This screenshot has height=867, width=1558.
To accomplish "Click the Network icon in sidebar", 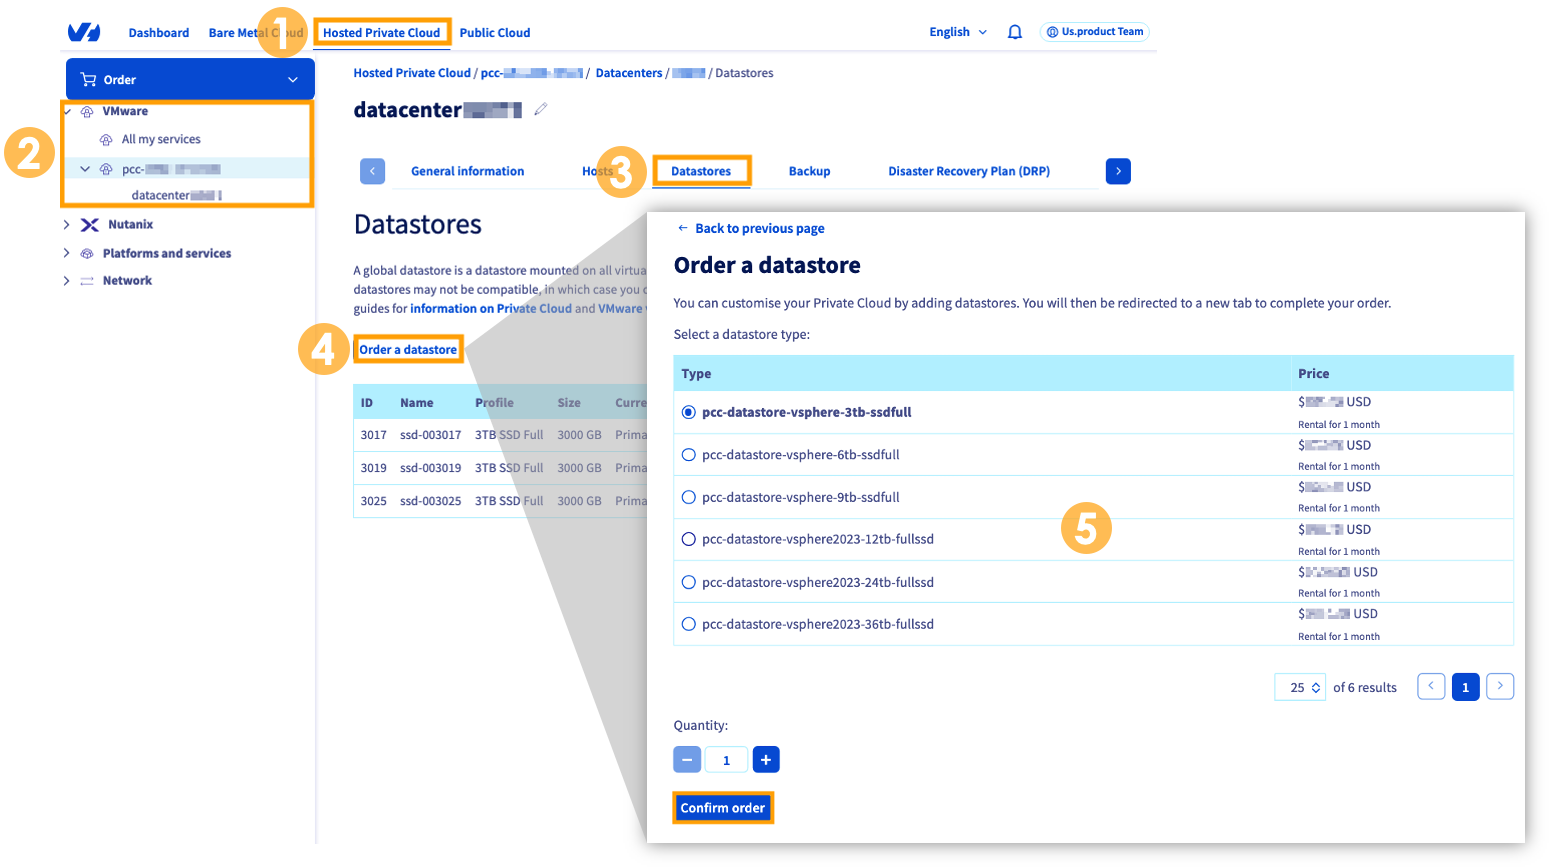I will pos(87,281).
